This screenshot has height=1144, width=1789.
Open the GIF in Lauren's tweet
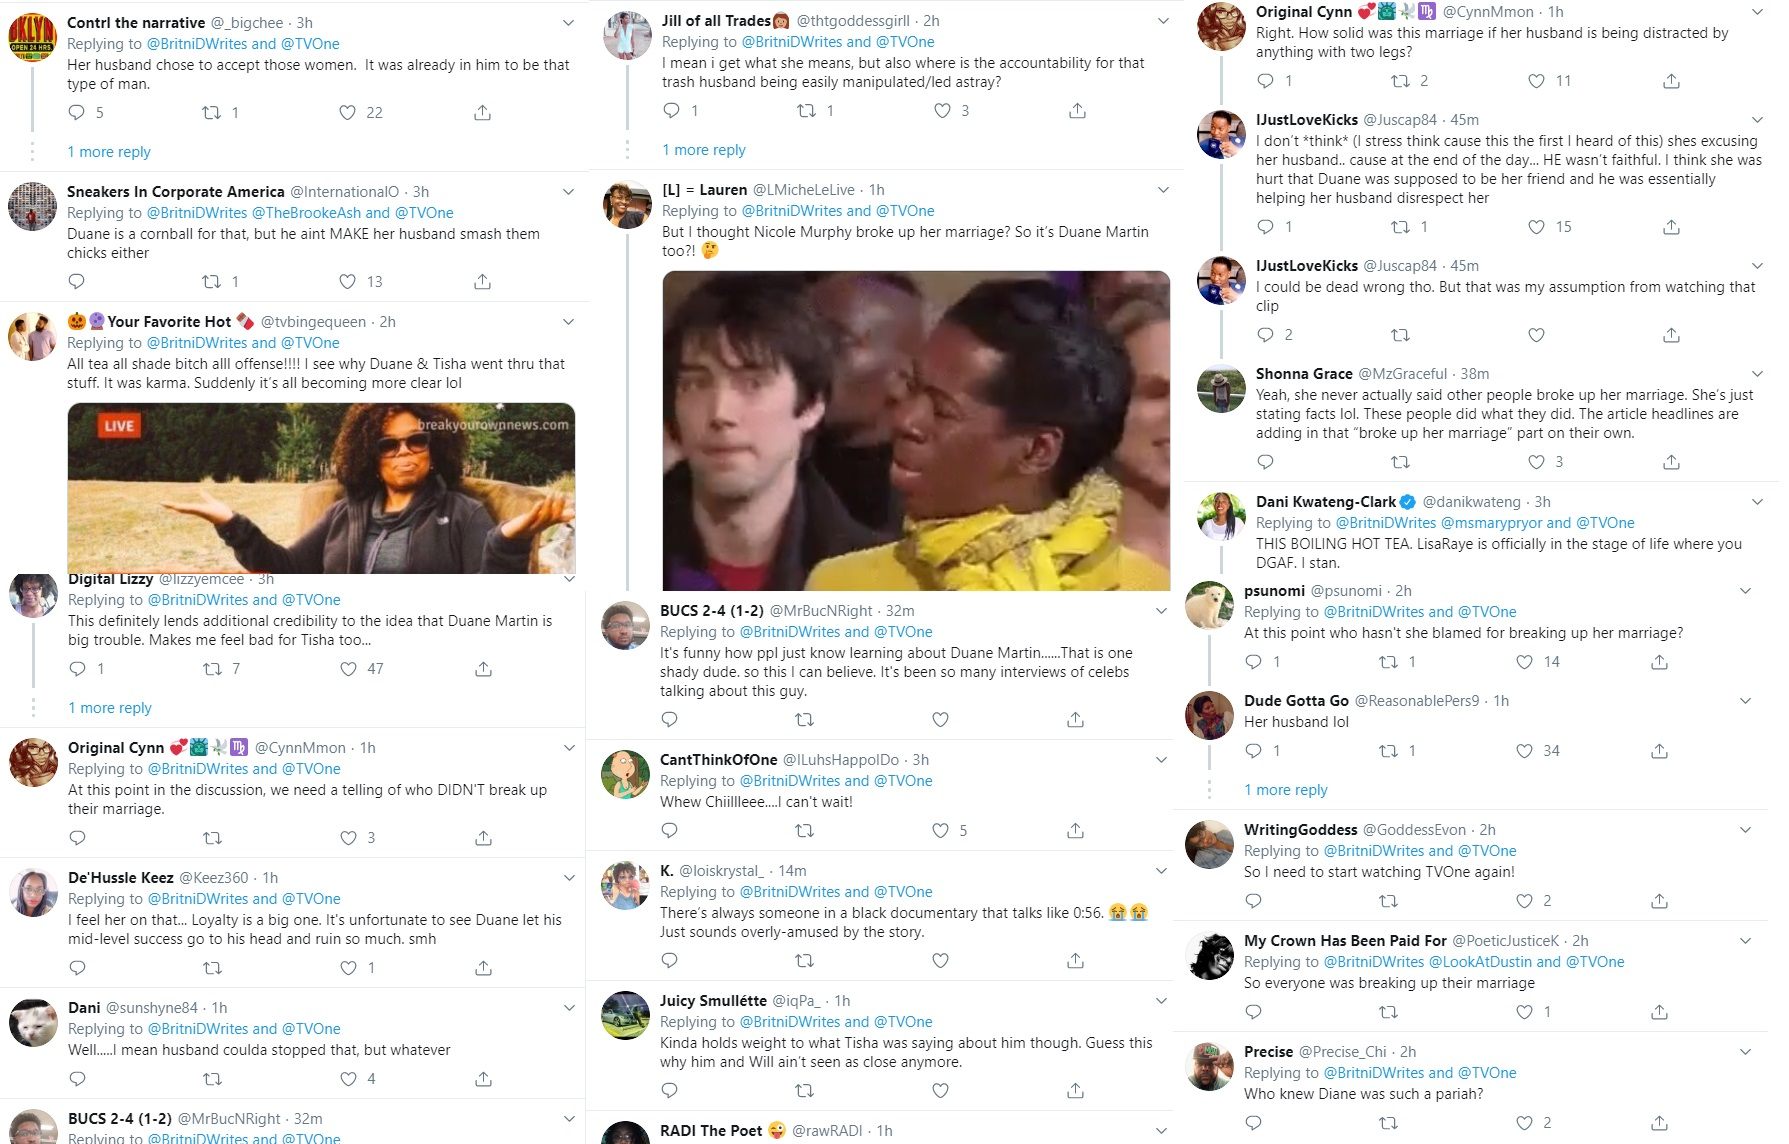point(916,431)
